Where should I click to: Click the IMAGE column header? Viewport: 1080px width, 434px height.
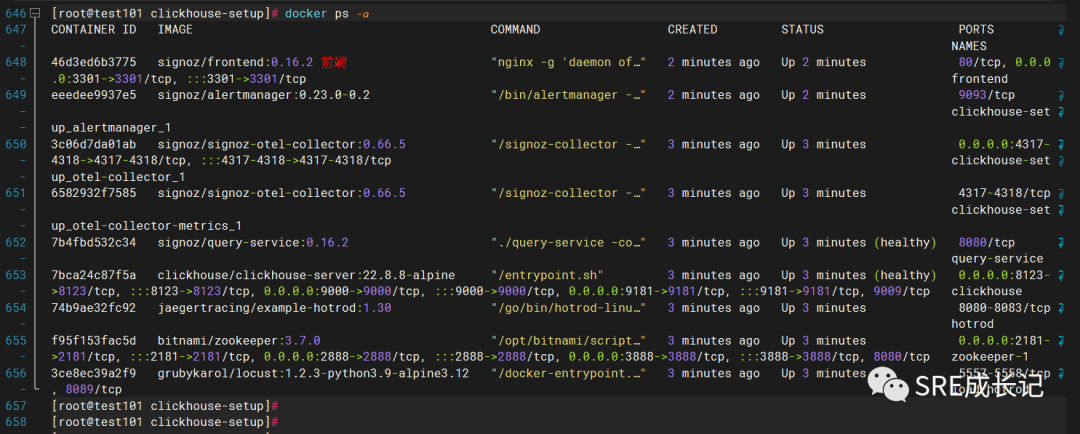point(175,30)
